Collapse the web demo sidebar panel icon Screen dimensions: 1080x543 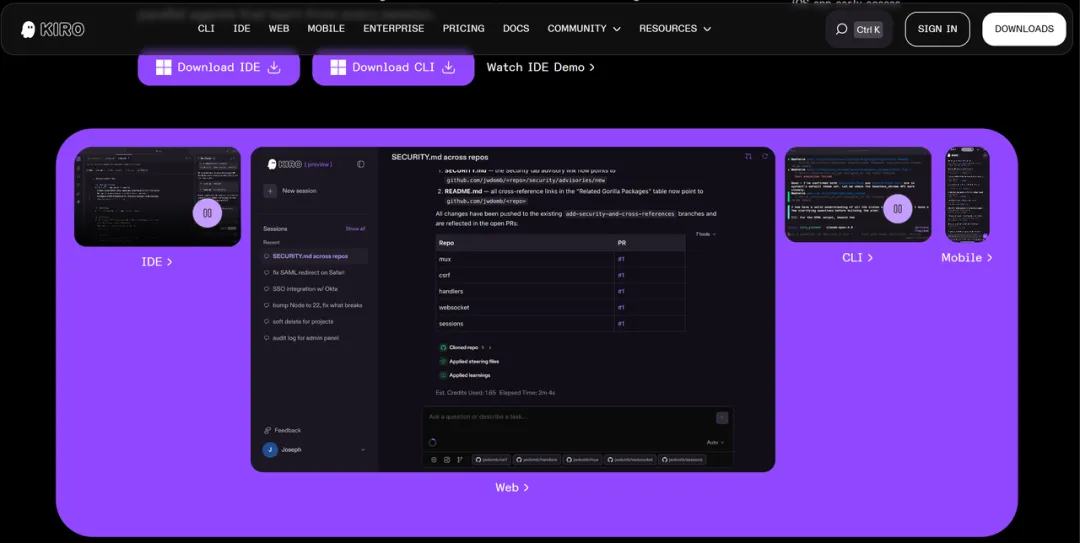pyautogui.click(x=360, y=164)
